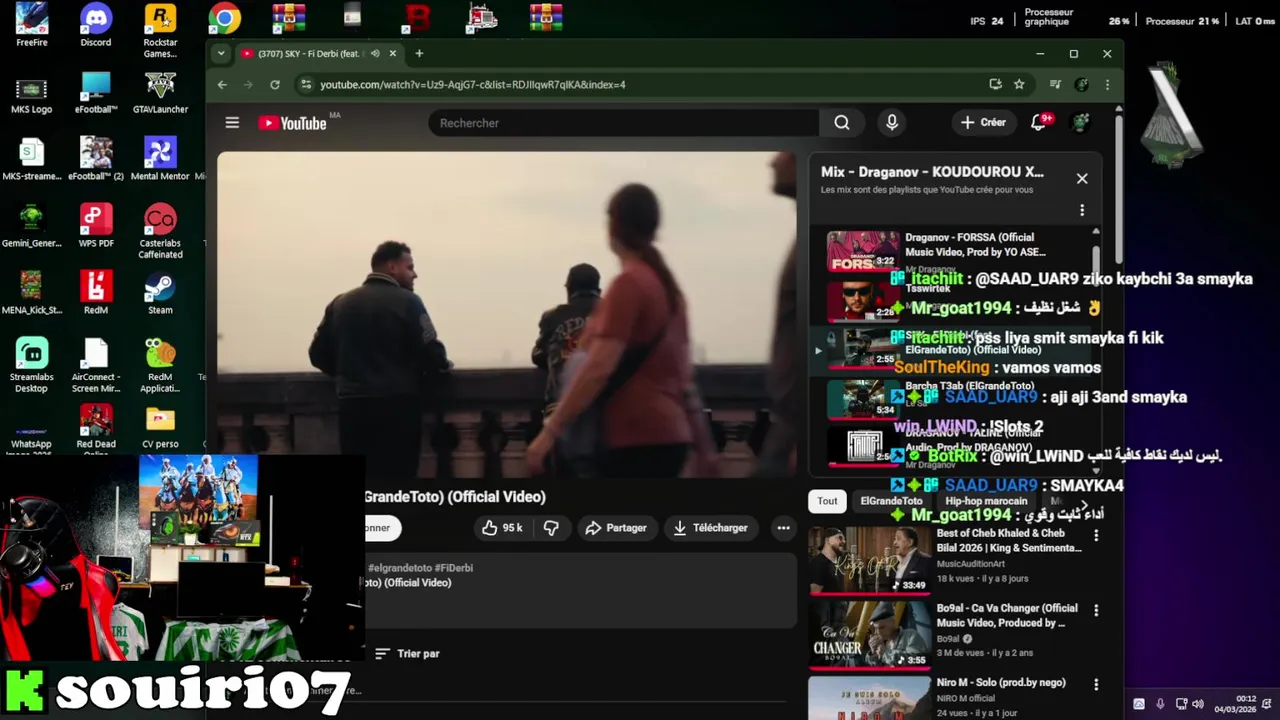The width and height of the screenshot is (1280, 720).
Task: Open the Mental Mentor desktop icon
Action: pyautogui.click(x=160, y=160)
